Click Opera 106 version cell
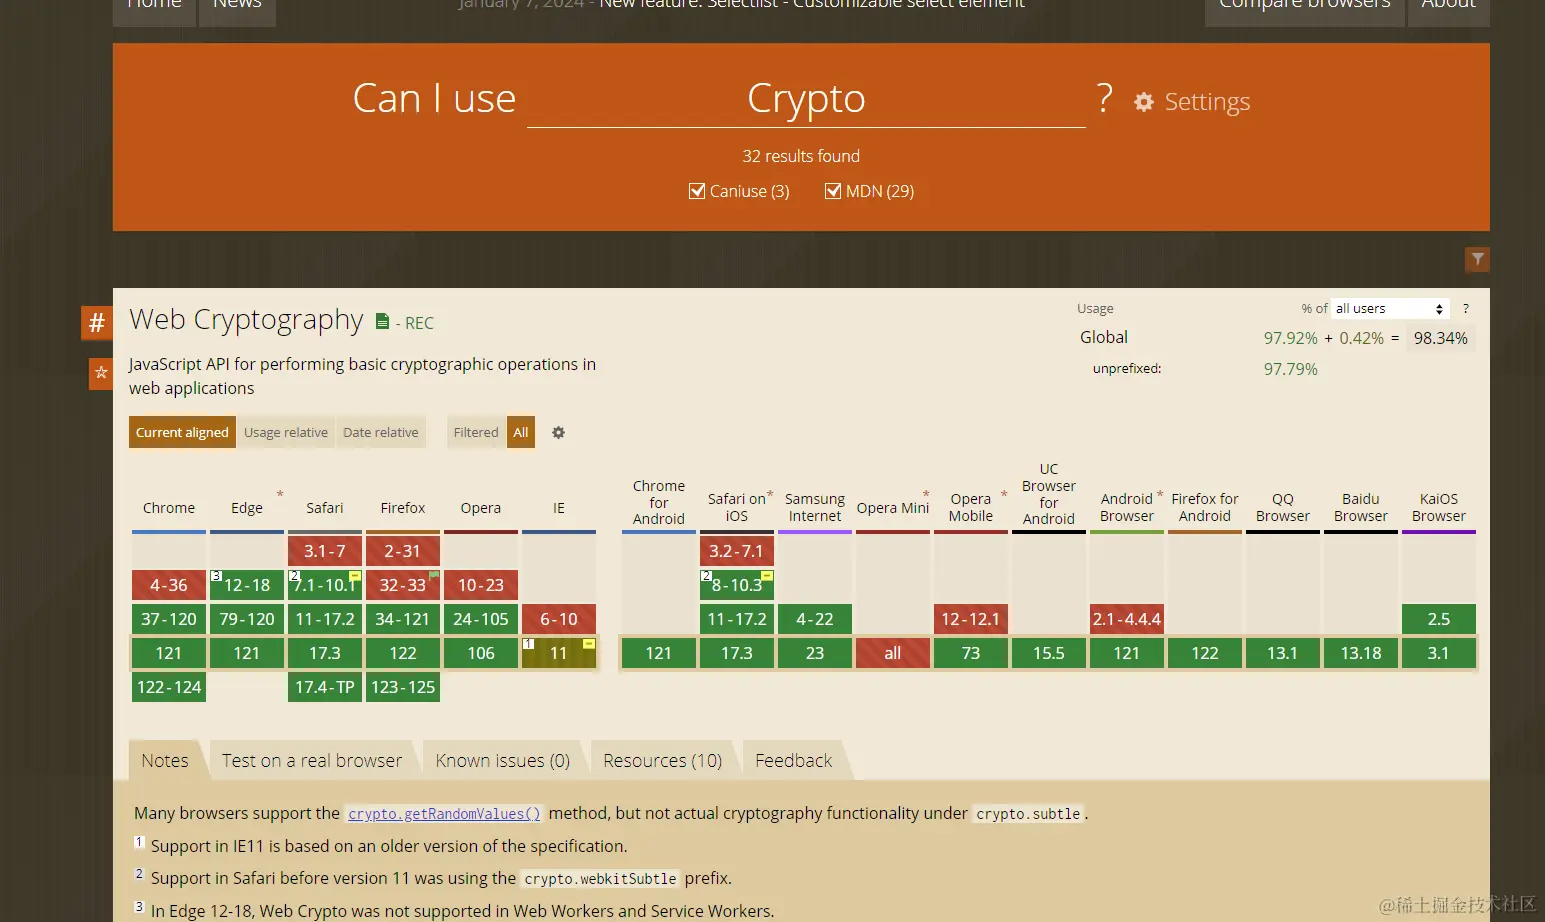The height and width of the screenshot is (922, 1545). point(481,653)
